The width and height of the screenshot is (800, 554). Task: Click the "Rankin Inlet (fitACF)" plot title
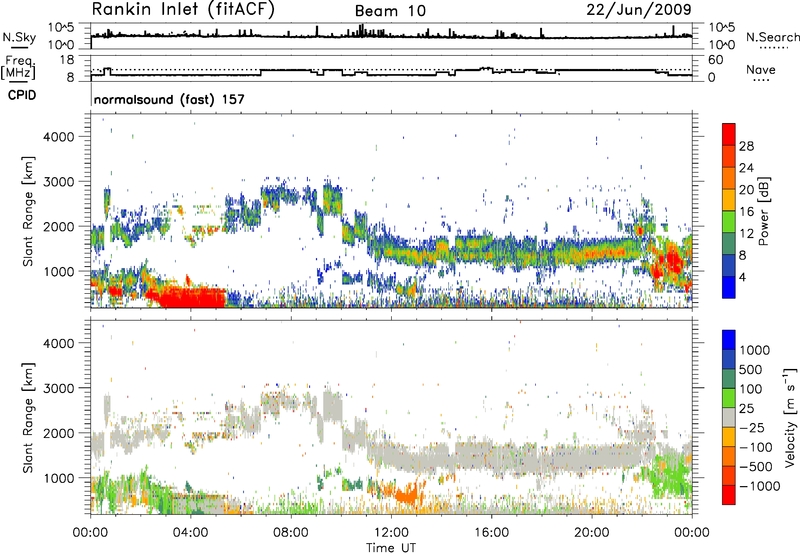[183, 9]
